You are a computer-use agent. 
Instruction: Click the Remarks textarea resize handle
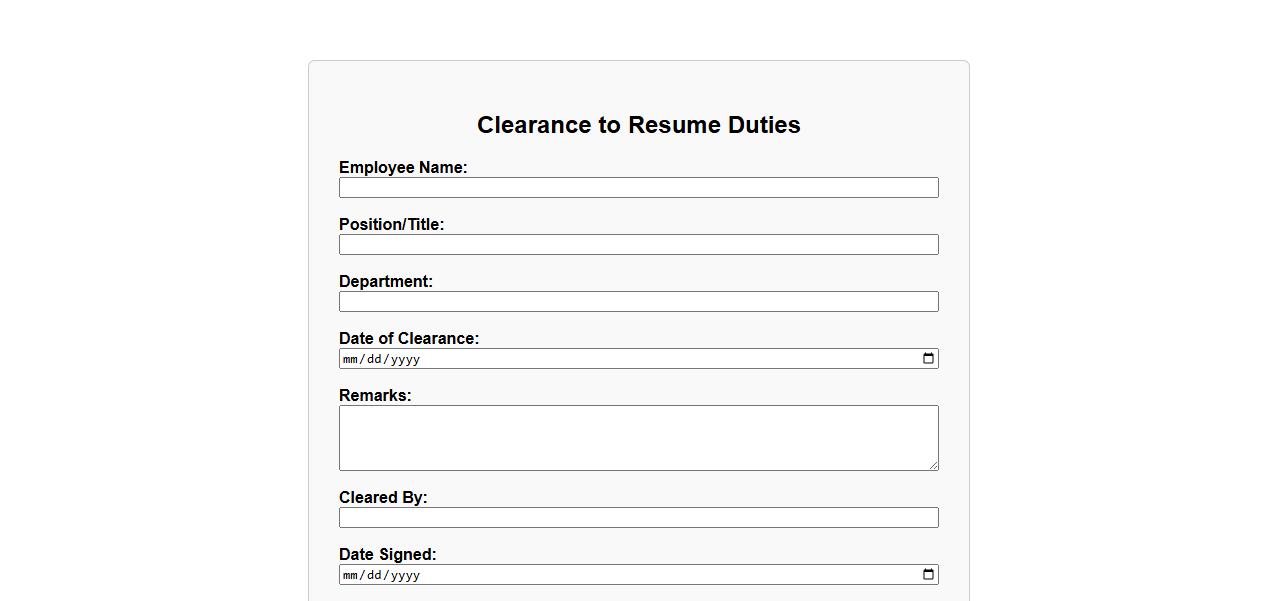(934, 465)
